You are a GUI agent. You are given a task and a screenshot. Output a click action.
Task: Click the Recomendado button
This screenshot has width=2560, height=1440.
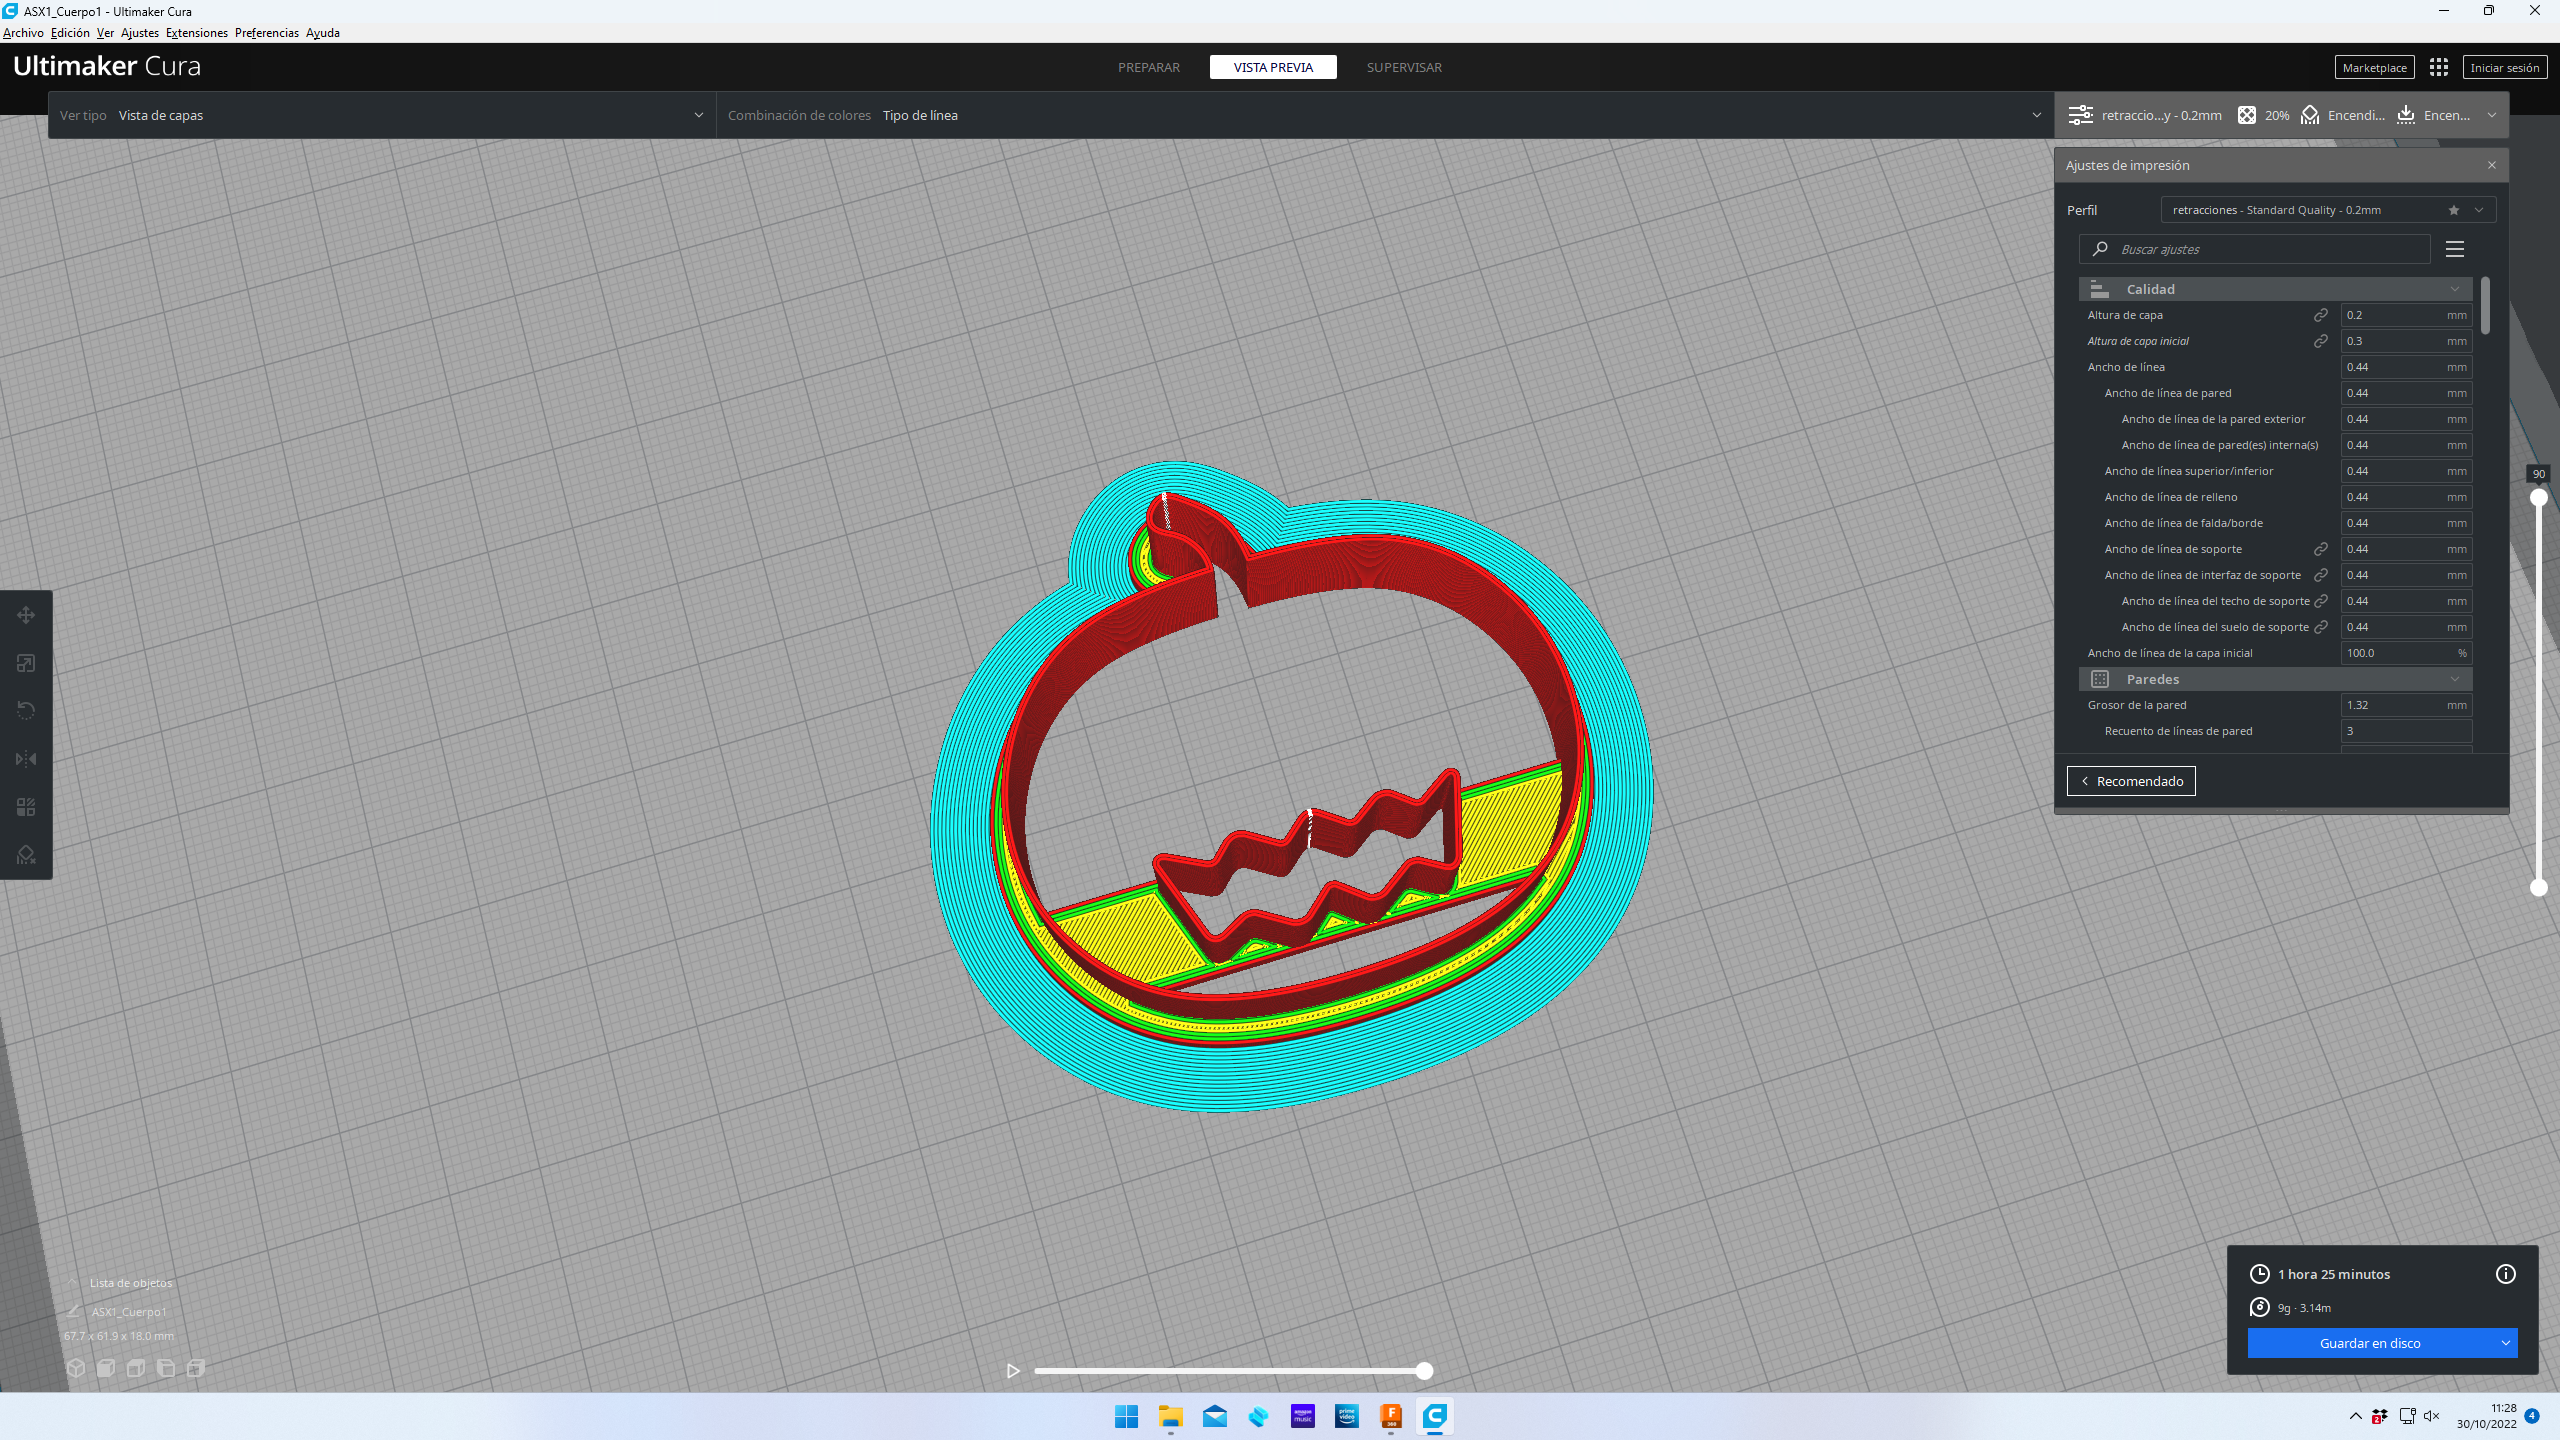click(x=2130, y=781)
